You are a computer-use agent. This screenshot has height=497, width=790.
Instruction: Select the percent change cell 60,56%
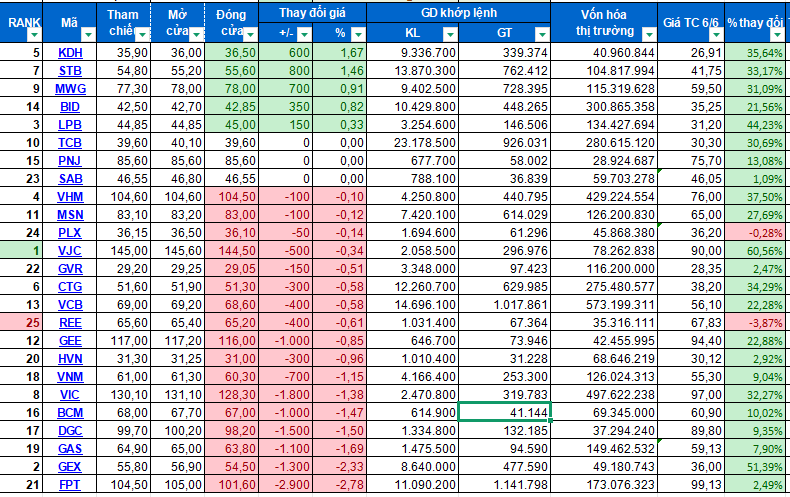click(x=755, y=251)
